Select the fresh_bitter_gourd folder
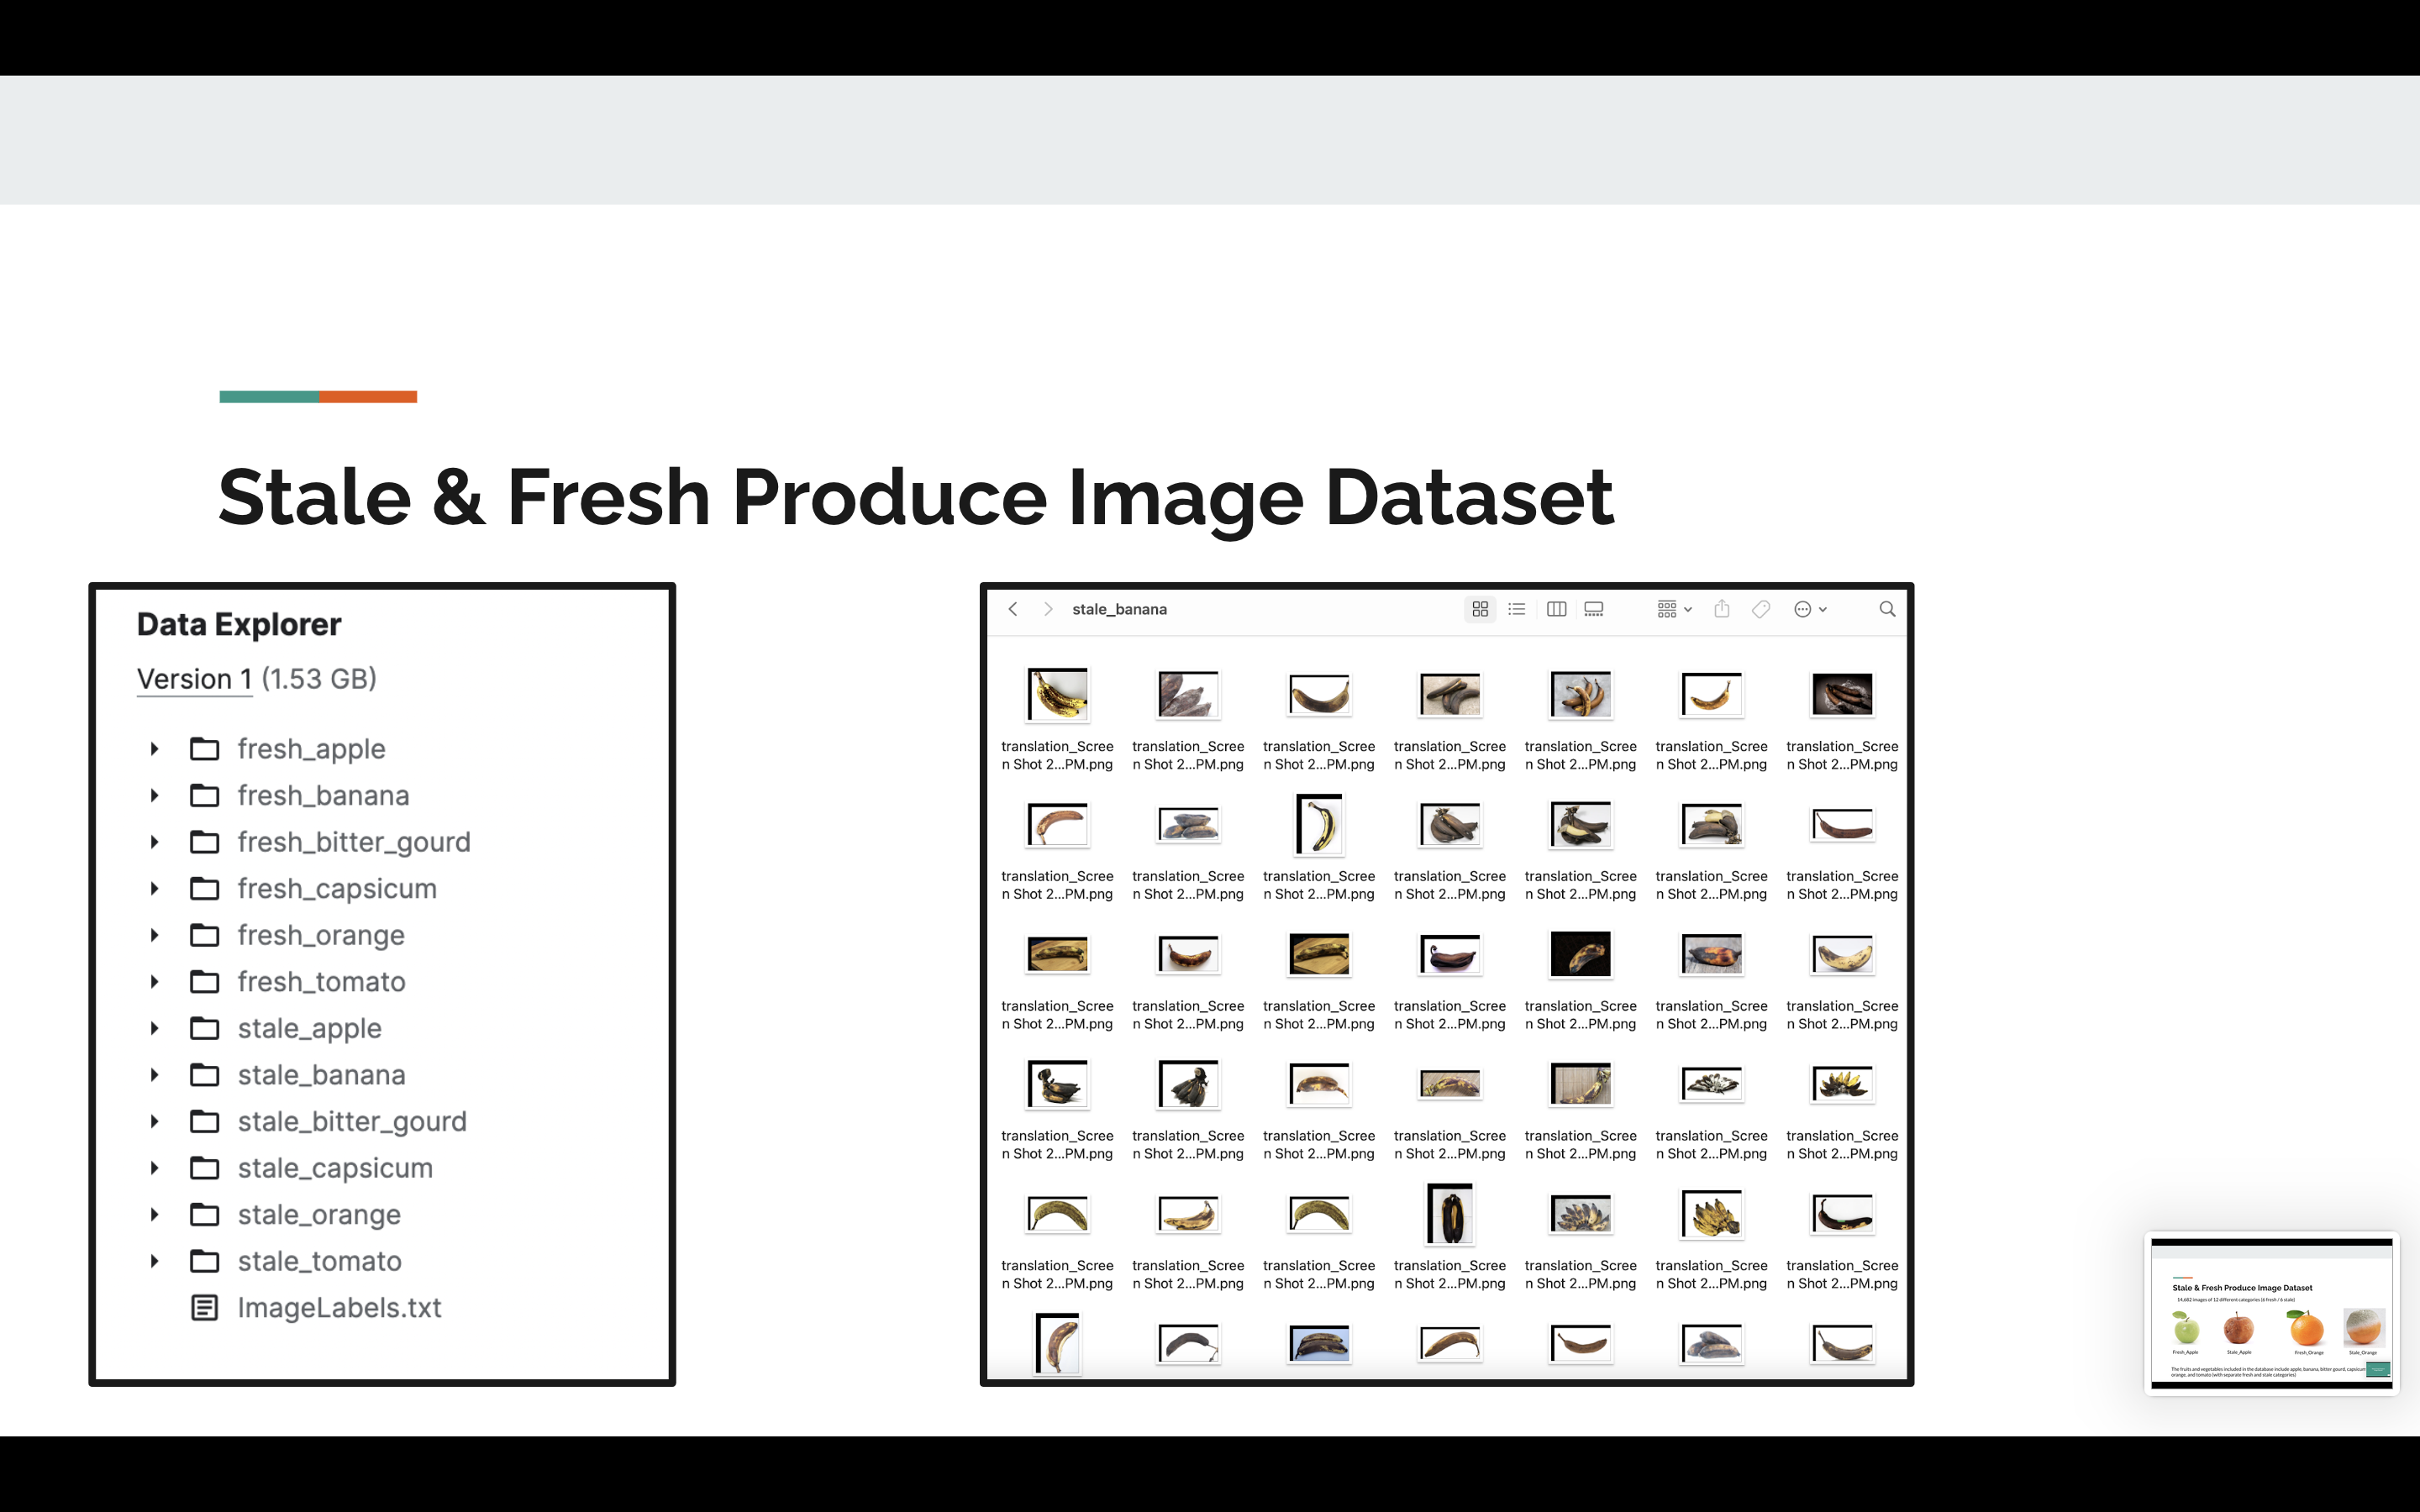Viewport: 2420px width, 1512px height. point(352,842)
